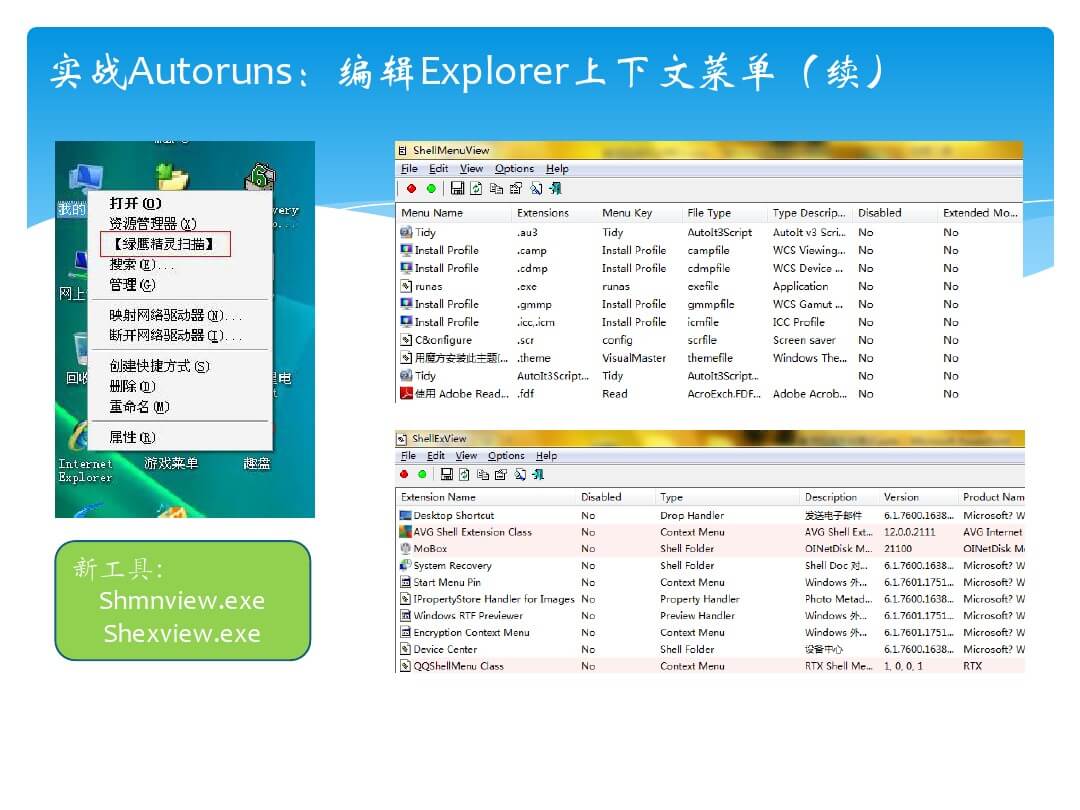This screenshot has height=810, width=1080.
Task: Sort by the Type column header in ShellExView
Action: pos(672,497)
